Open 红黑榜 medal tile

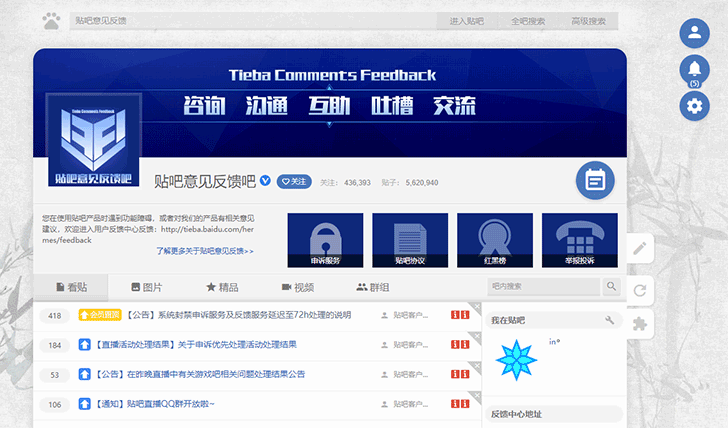(495, 240)
